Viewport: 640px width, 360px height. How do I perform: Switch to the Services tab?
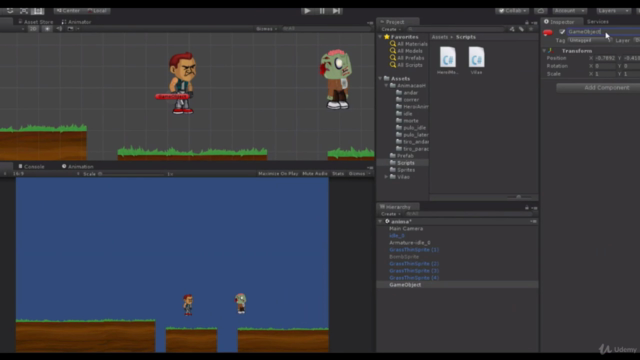[598, 22]
